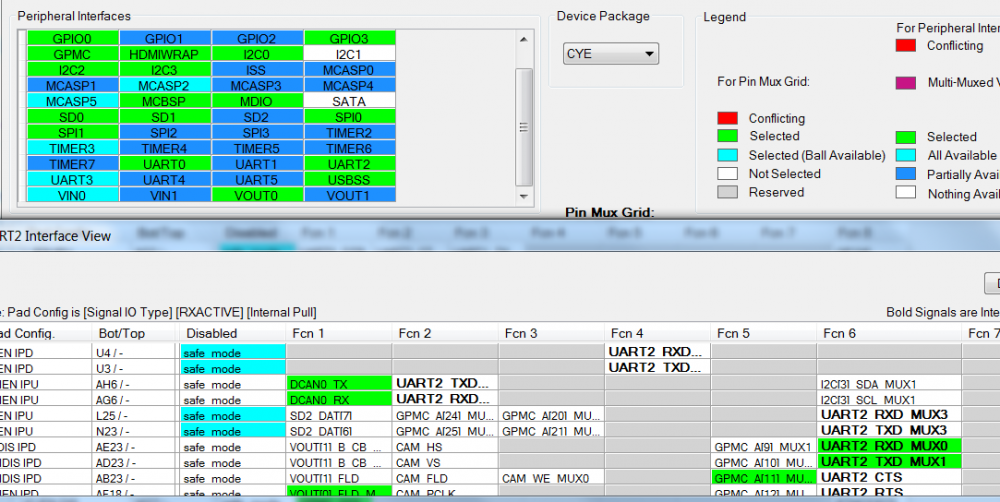Click the MCASP5 peripheral interface
The image size is (1000, 502).
(x=72, y=101)
